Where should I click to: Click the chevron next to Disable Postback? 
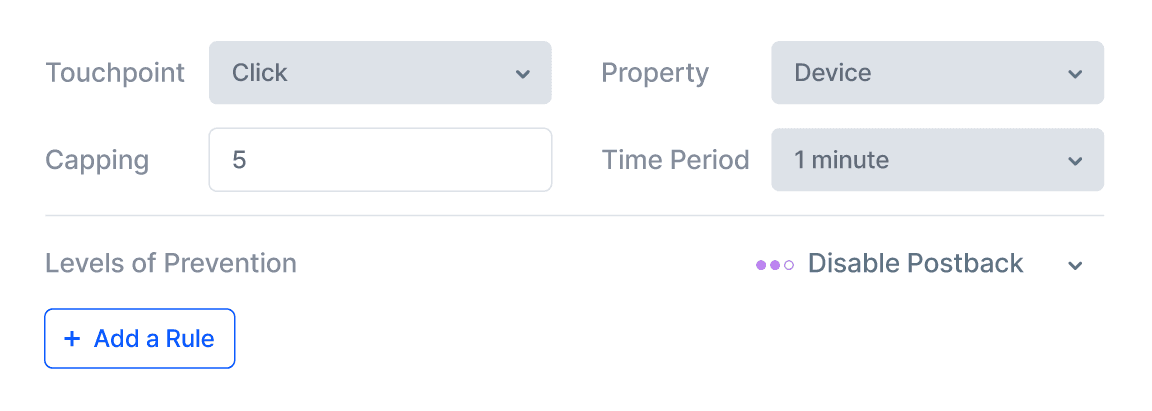point(1075,265)
